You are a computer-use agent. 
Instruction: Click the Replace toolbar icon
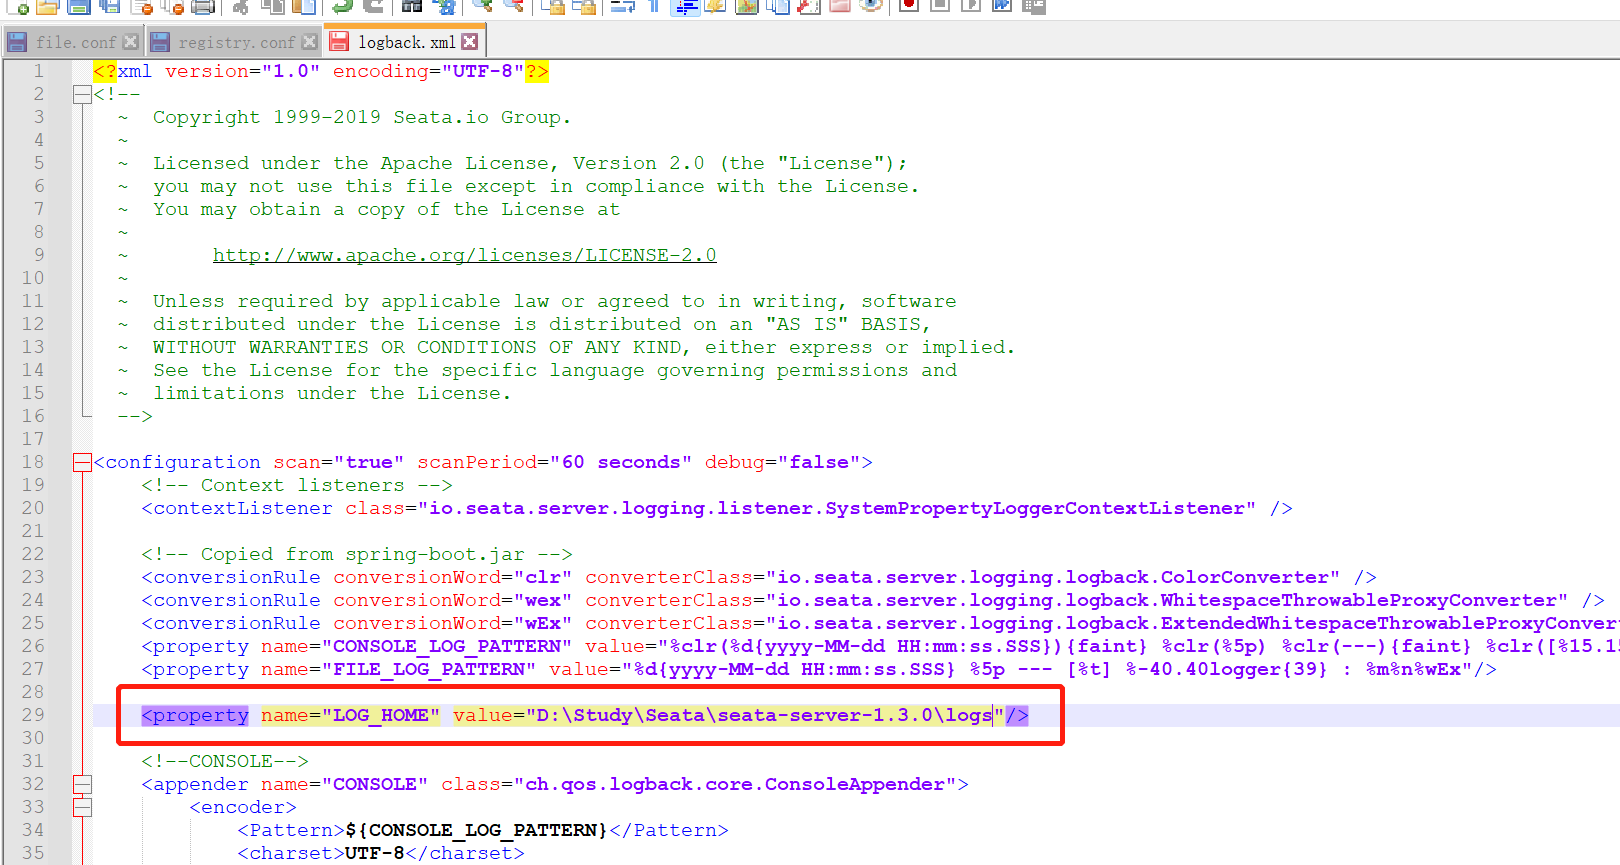point(444,6)
